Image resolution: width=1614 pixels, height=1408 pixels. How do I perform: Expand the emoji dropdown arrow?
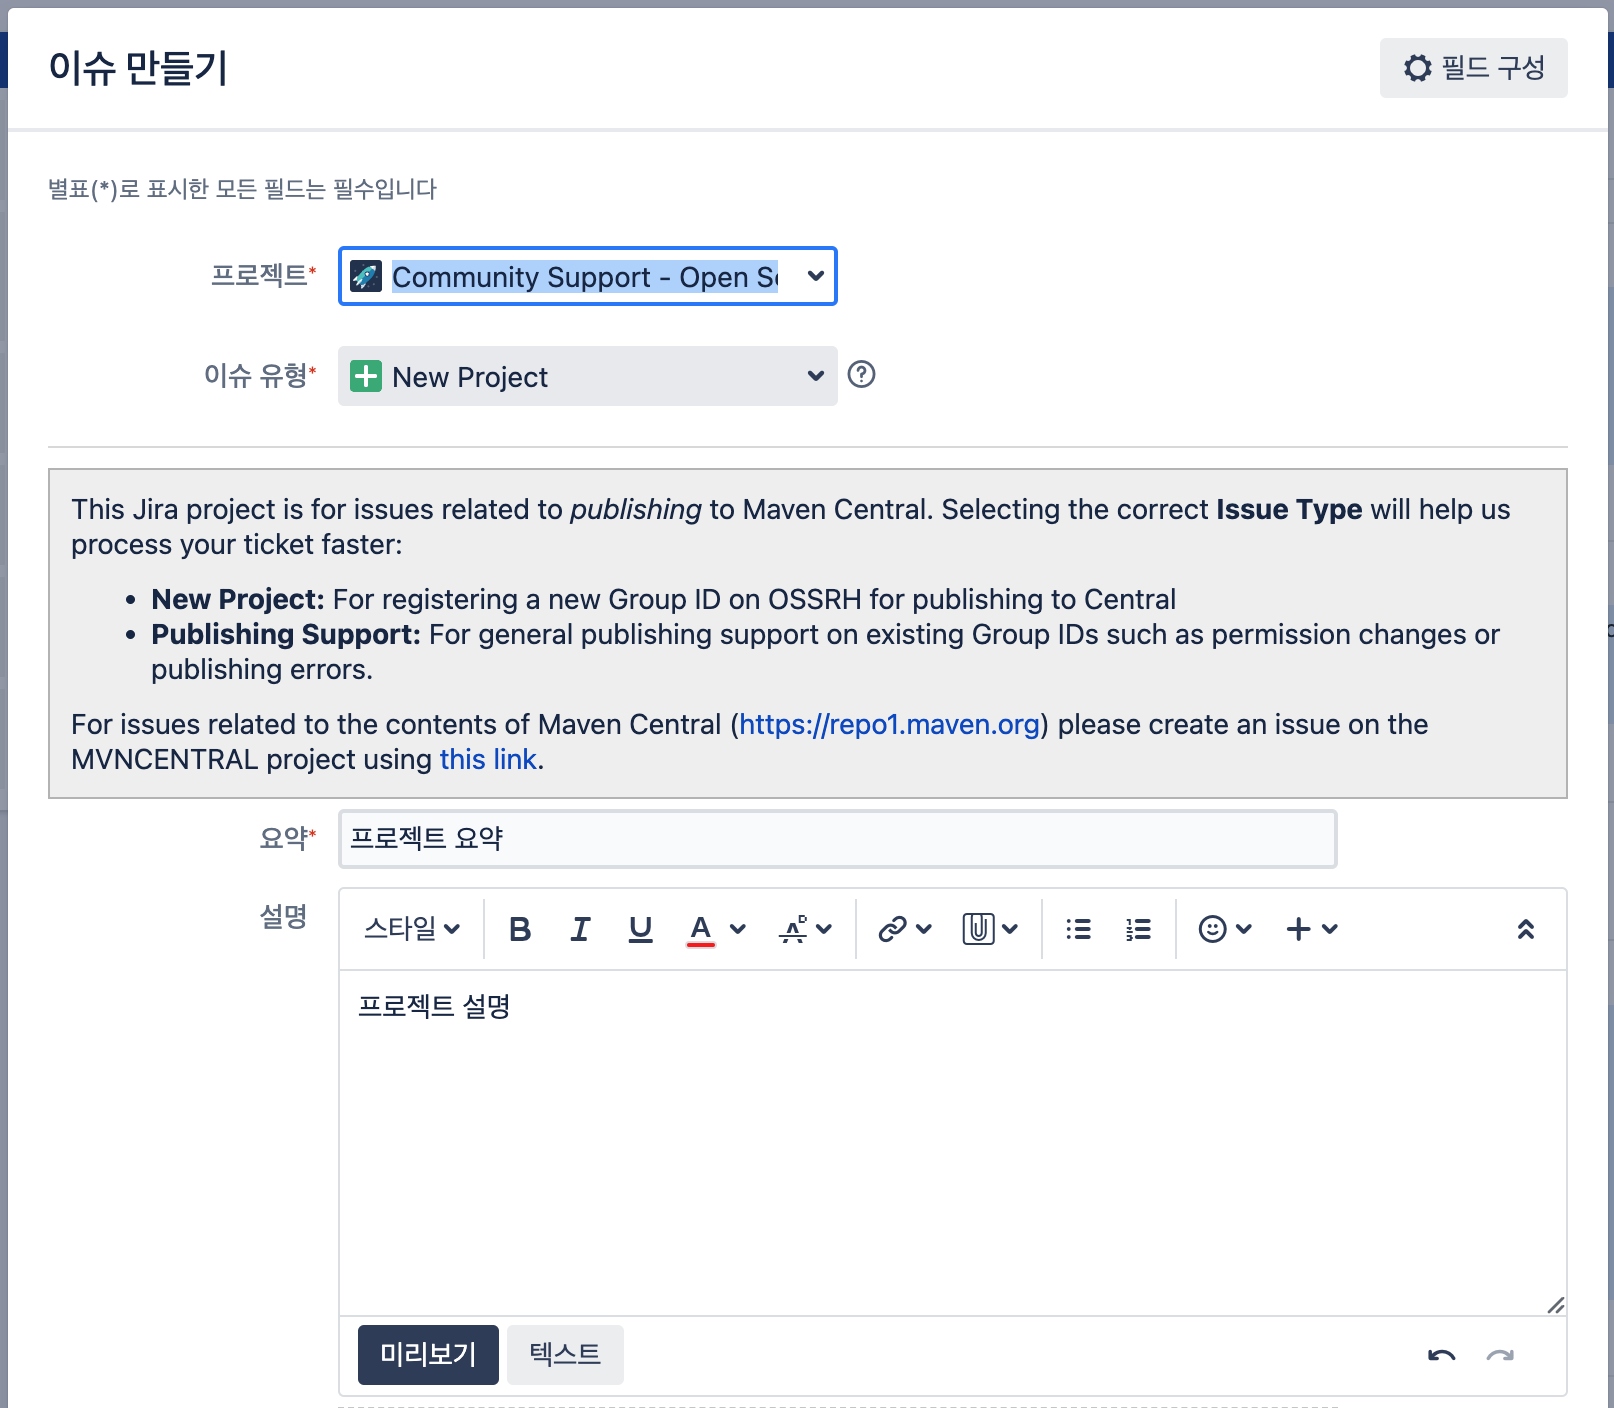[x=1244, y=929]
